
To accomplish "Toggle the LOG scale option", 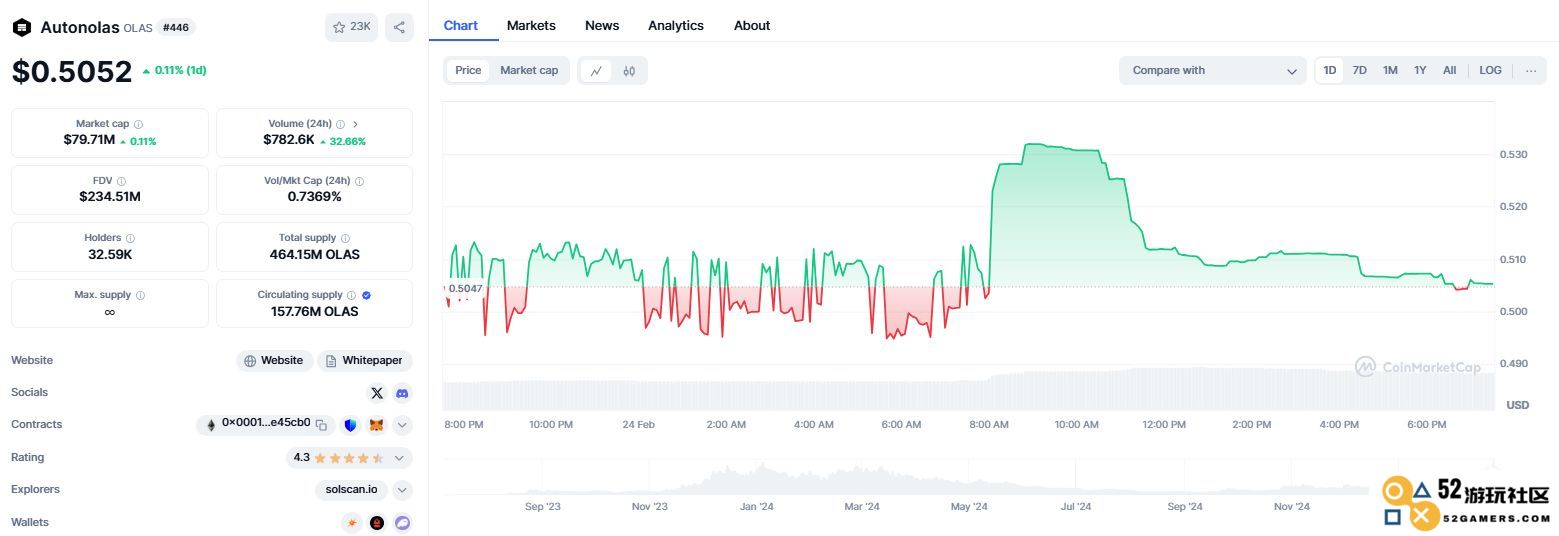I will [x=1490, y=70].
